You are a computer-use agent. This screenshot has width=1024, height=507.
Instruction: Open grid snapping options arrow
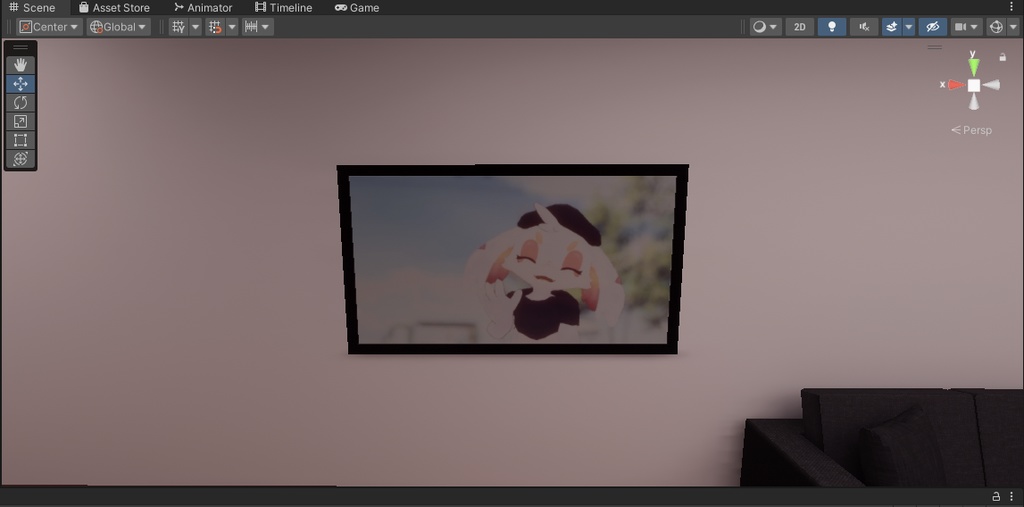point(232,27)
